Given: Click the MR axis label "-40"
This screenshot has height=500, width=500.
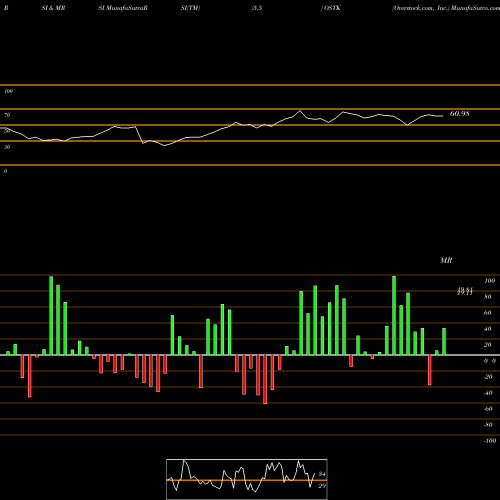Looking at the screenshot, I should (488, 393).
